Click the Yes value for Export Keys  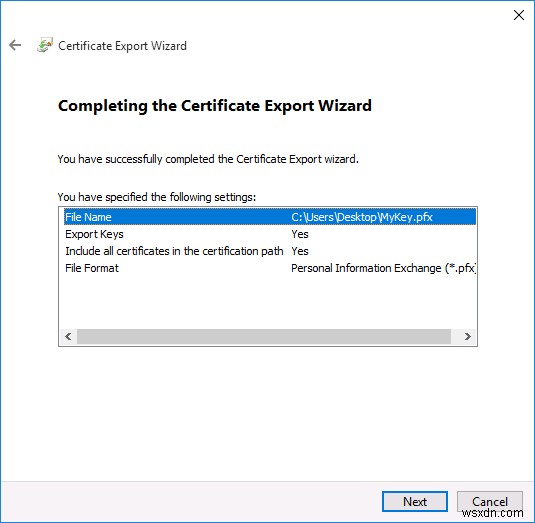(300, 234)
